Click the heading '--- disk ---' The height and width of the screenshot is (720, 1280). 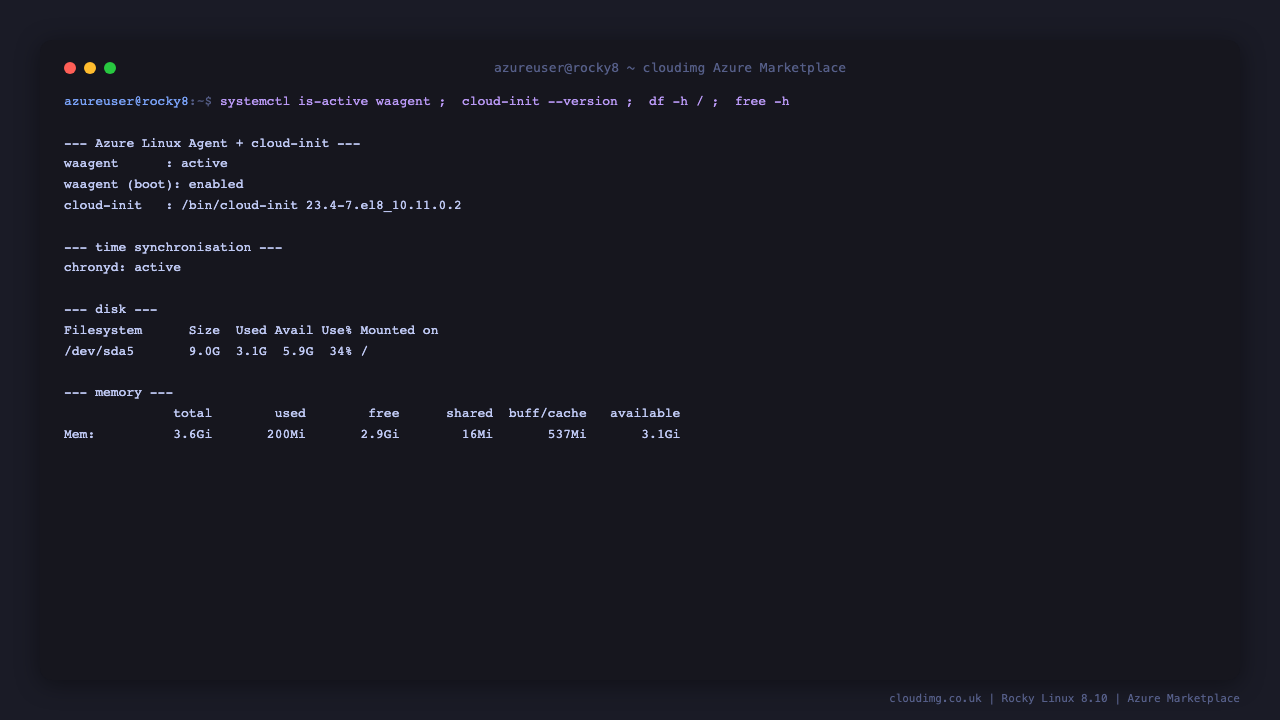[111, 309]
